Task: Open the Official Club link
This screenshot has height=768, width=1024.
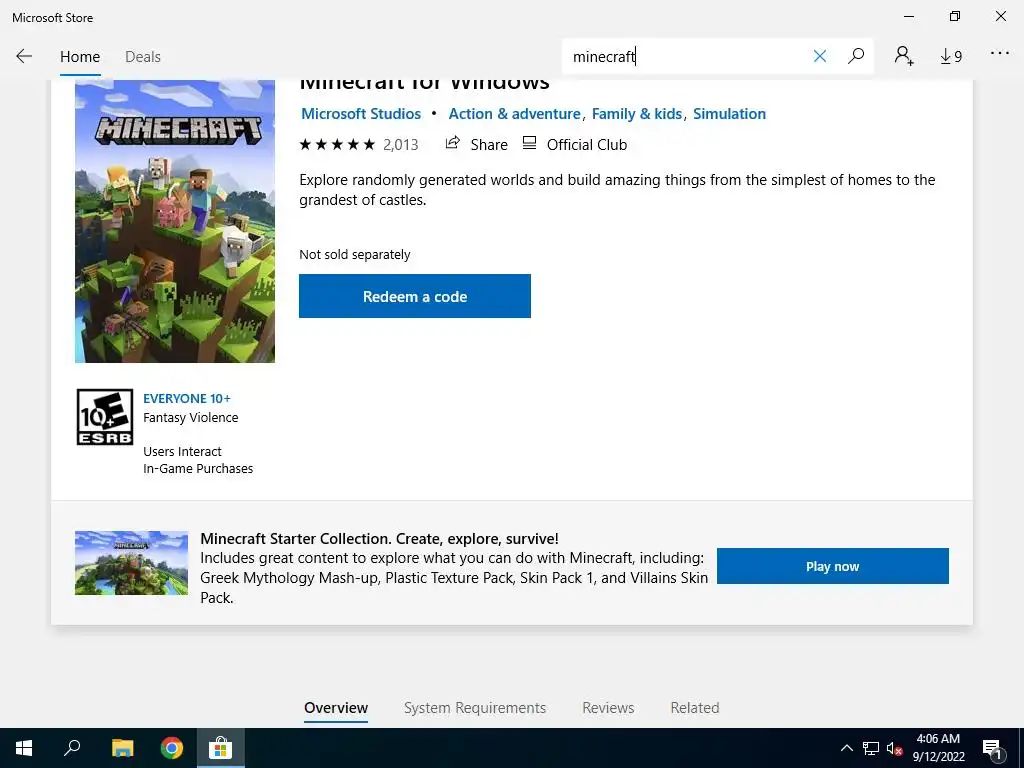Action: [575, 144]
